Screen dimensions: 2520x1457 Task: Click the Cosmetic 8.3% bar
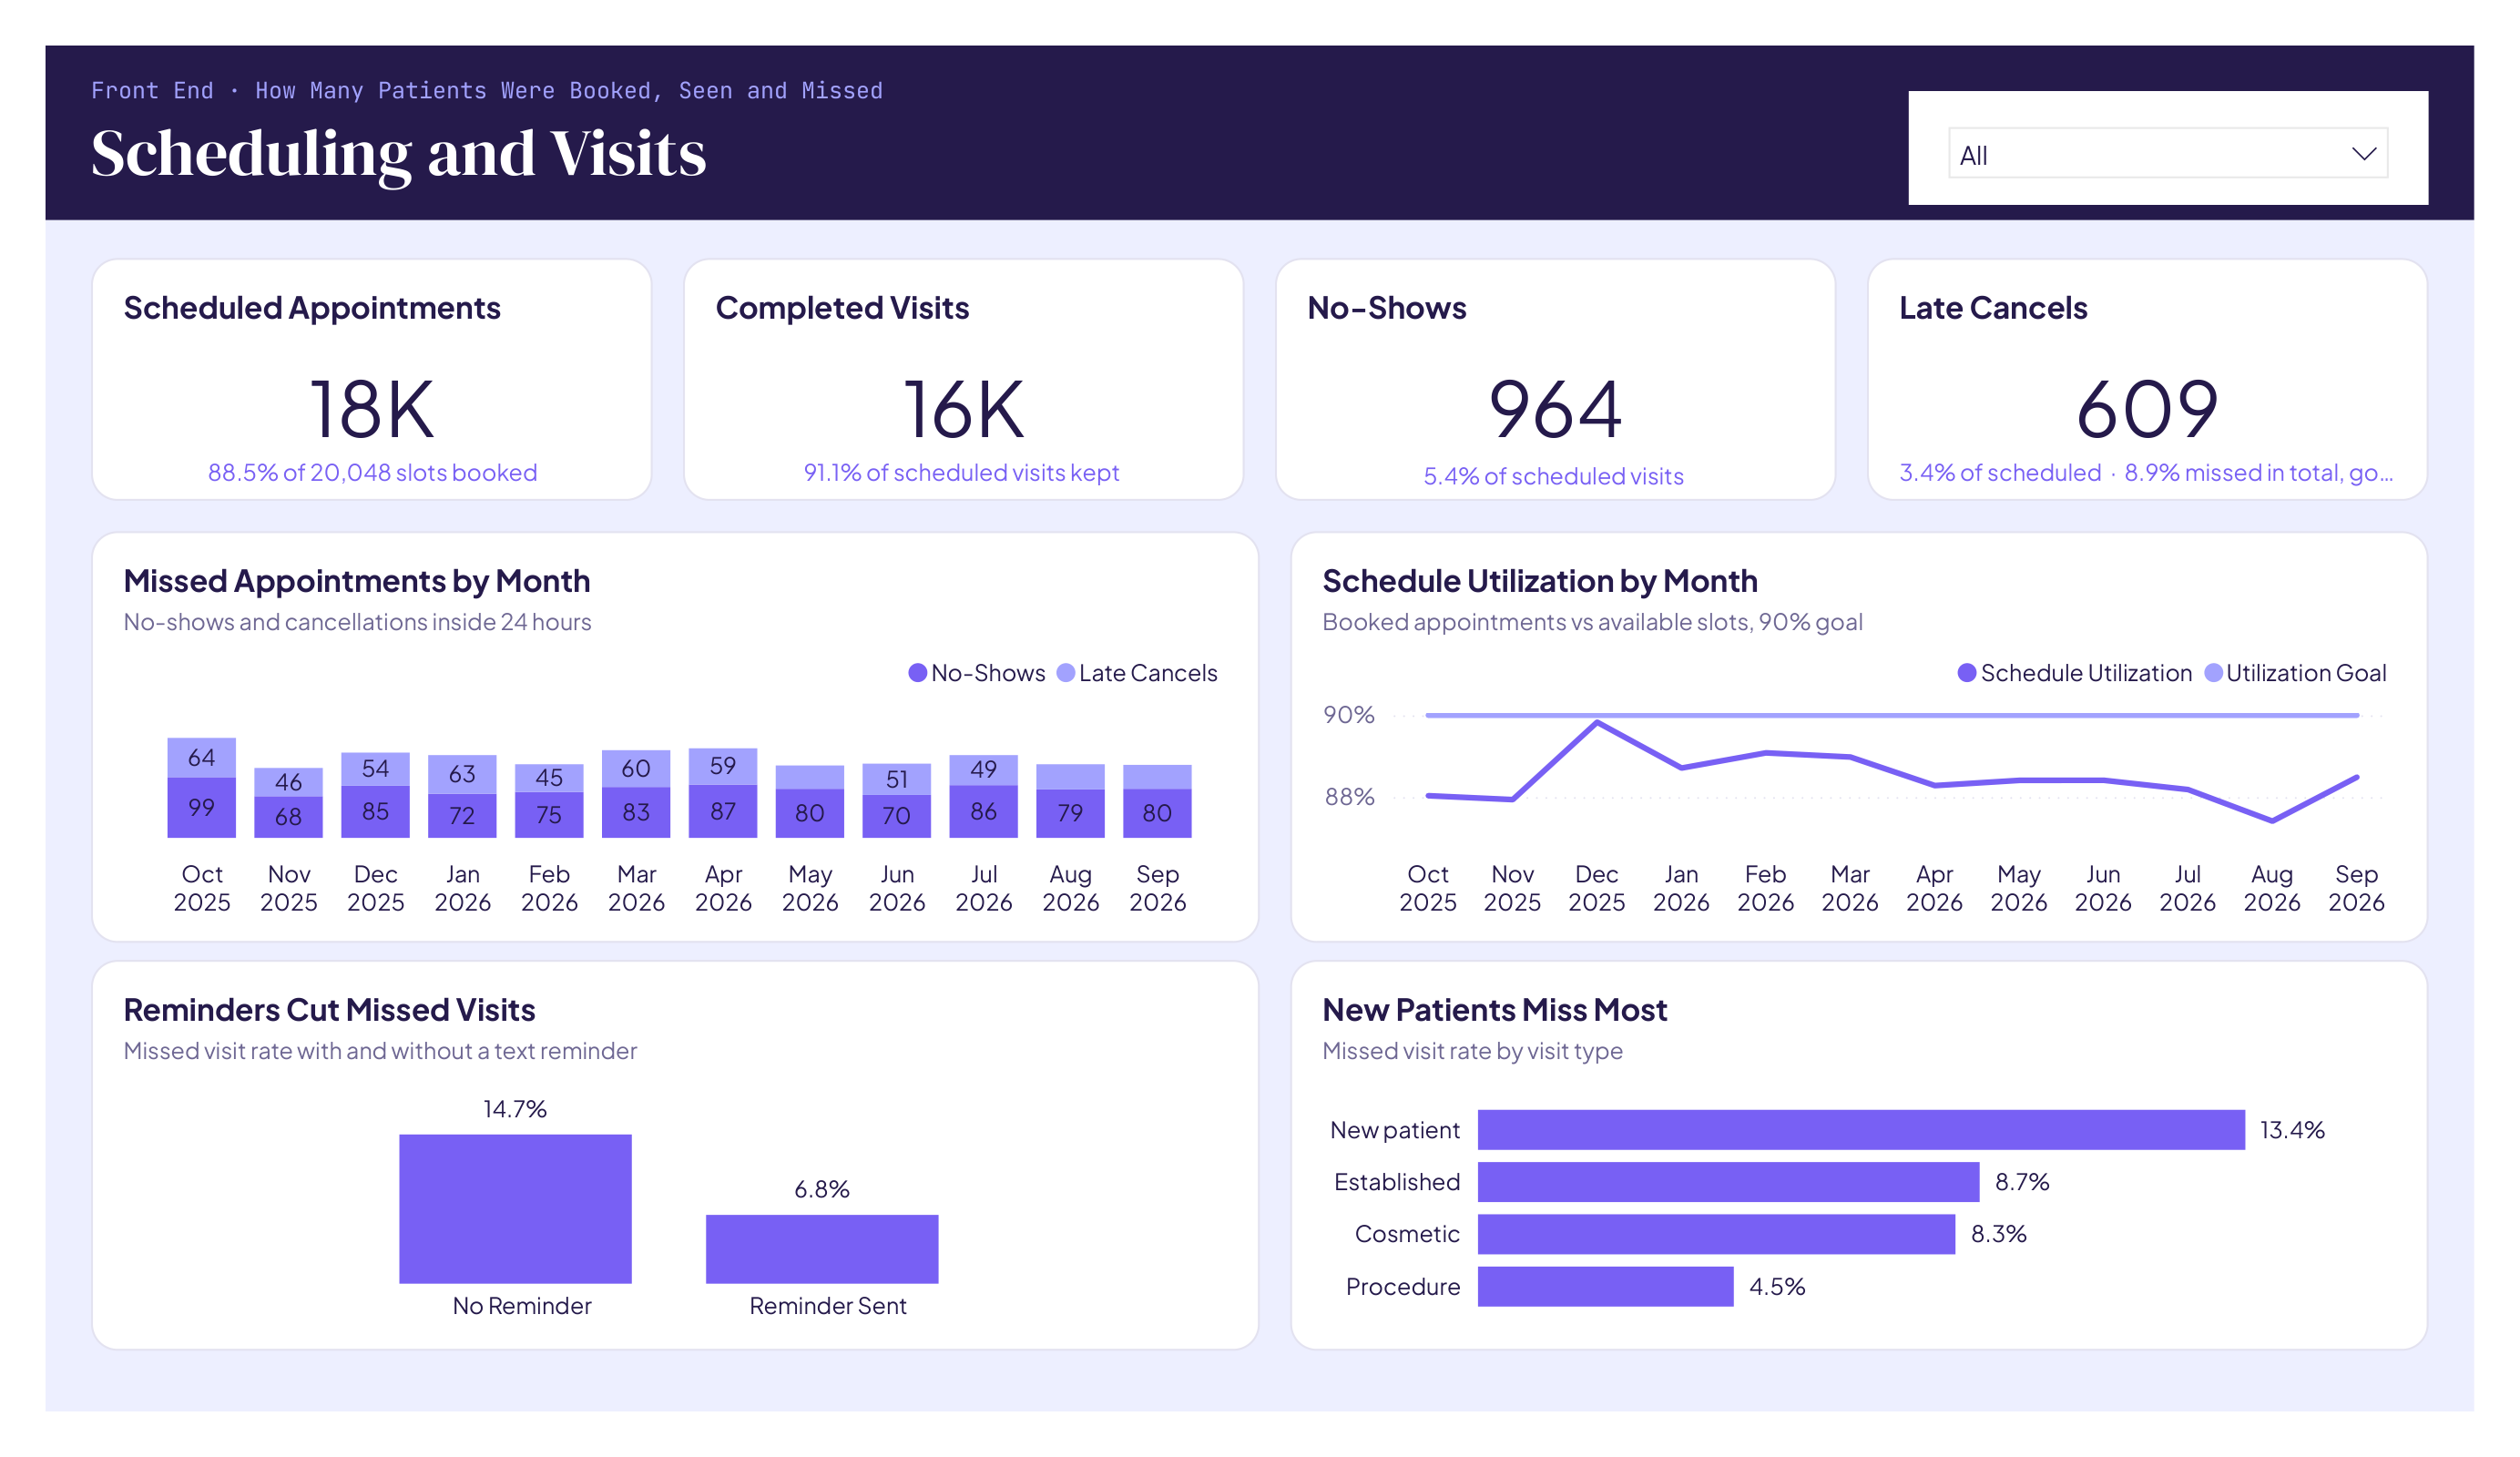click(x=1717, y=1234)
